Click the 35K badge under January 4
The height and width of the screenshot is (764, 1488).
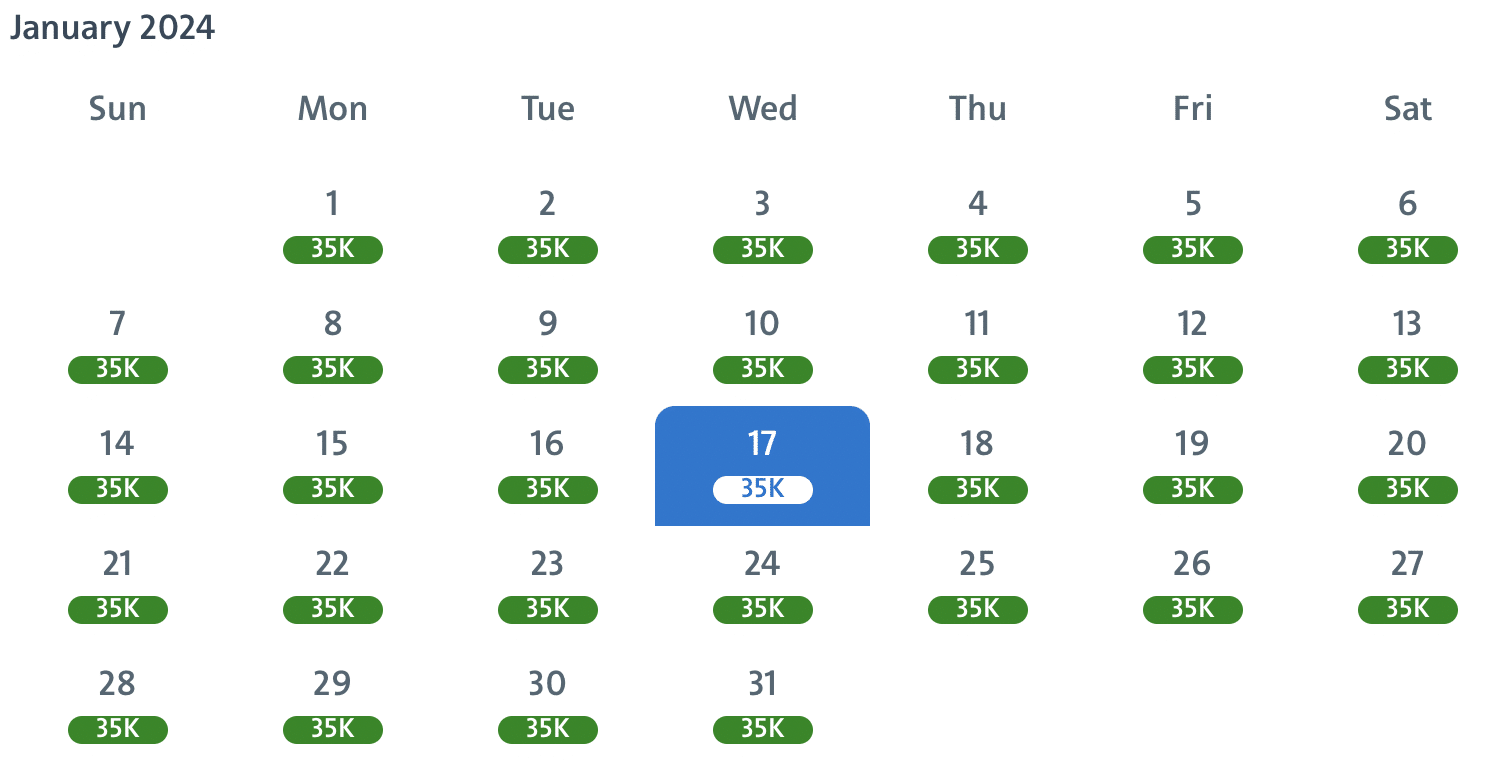tap(977, 249)
